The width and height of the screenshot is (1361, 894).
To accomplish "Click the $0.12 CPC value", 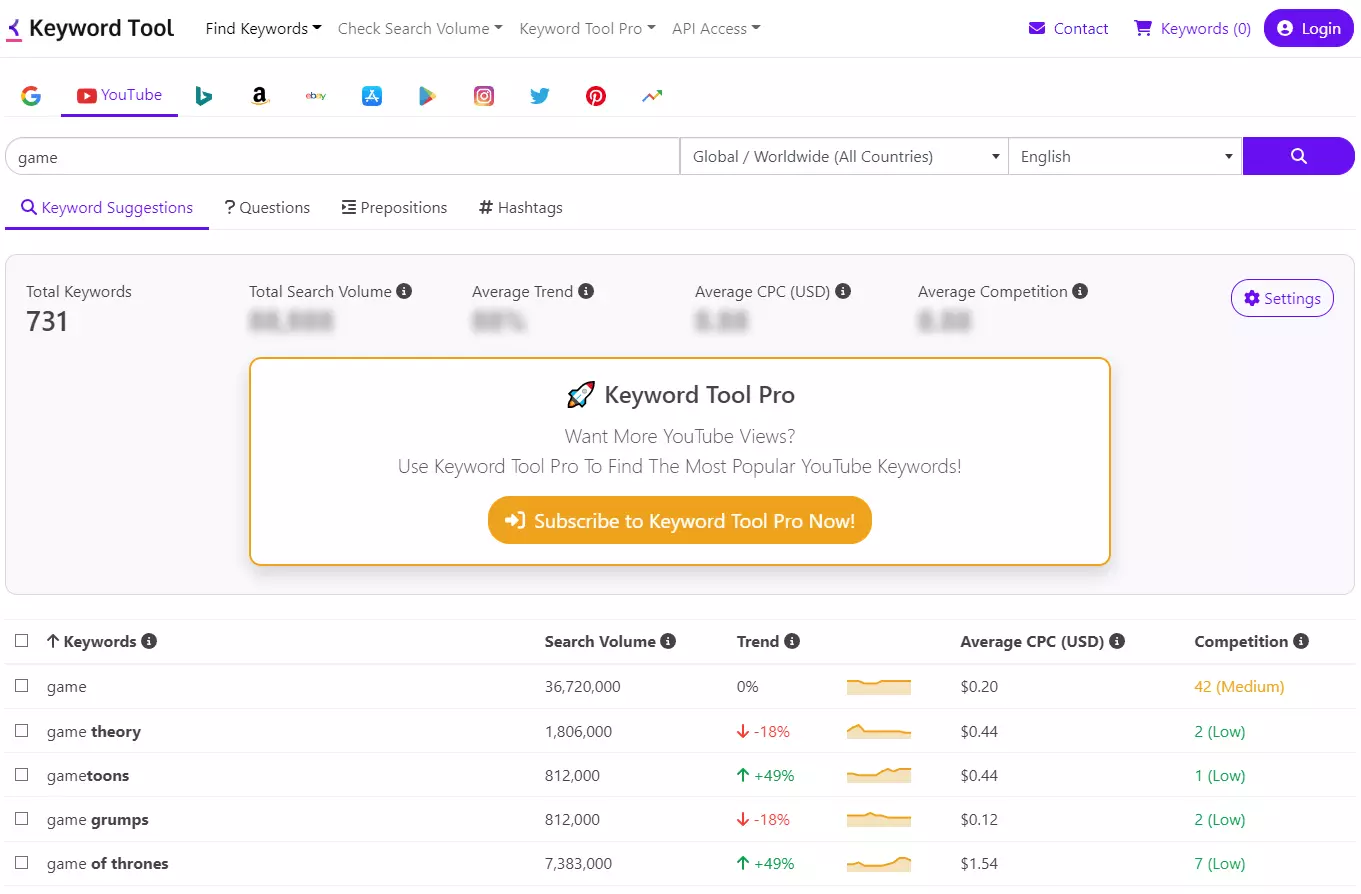I will (979, 819).
